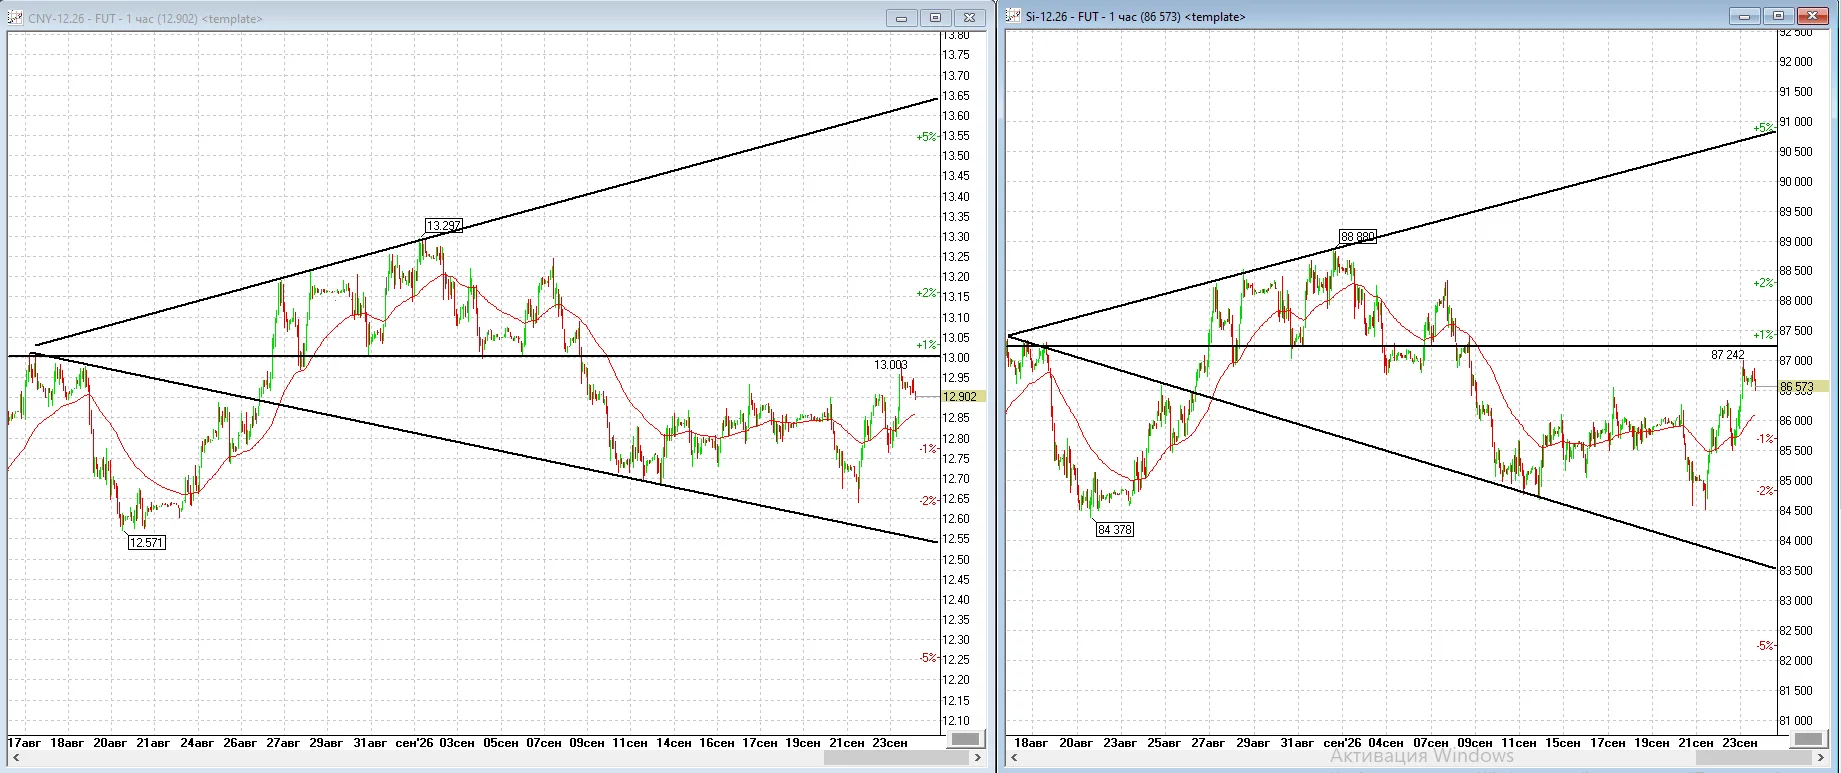Viewport: 1841px width, 773px height.
Task: Click the сен'26 date label on Si chart
Action: [x=1342, y=743]
